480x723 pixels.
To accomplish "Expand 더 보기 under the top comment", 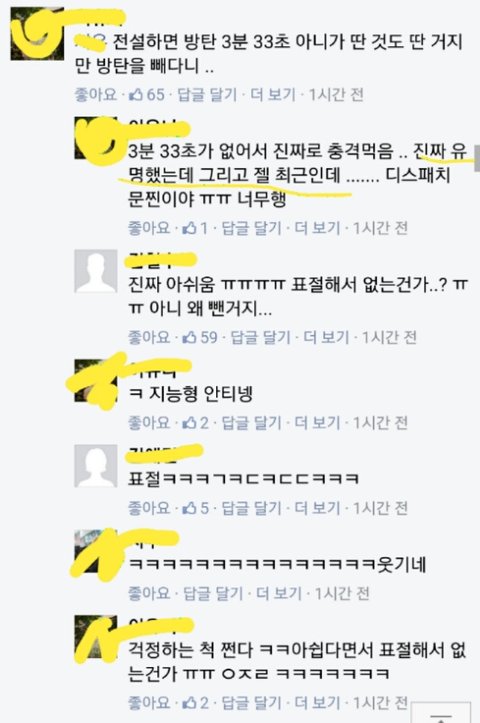I will click(273, 95).
